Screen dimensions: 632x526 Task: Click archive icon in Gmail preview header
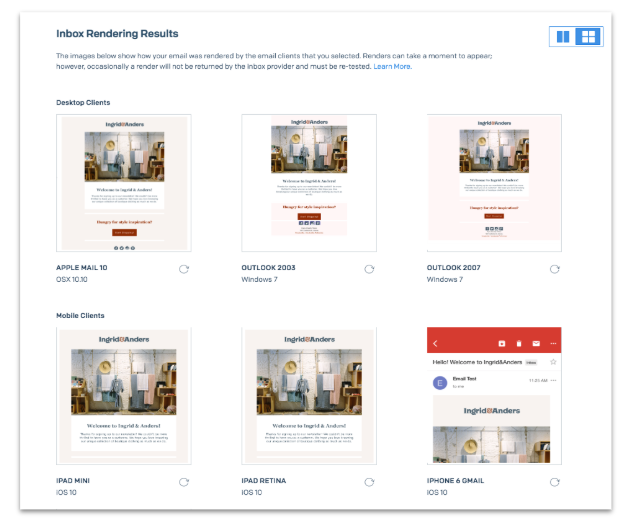coord(502,343)
